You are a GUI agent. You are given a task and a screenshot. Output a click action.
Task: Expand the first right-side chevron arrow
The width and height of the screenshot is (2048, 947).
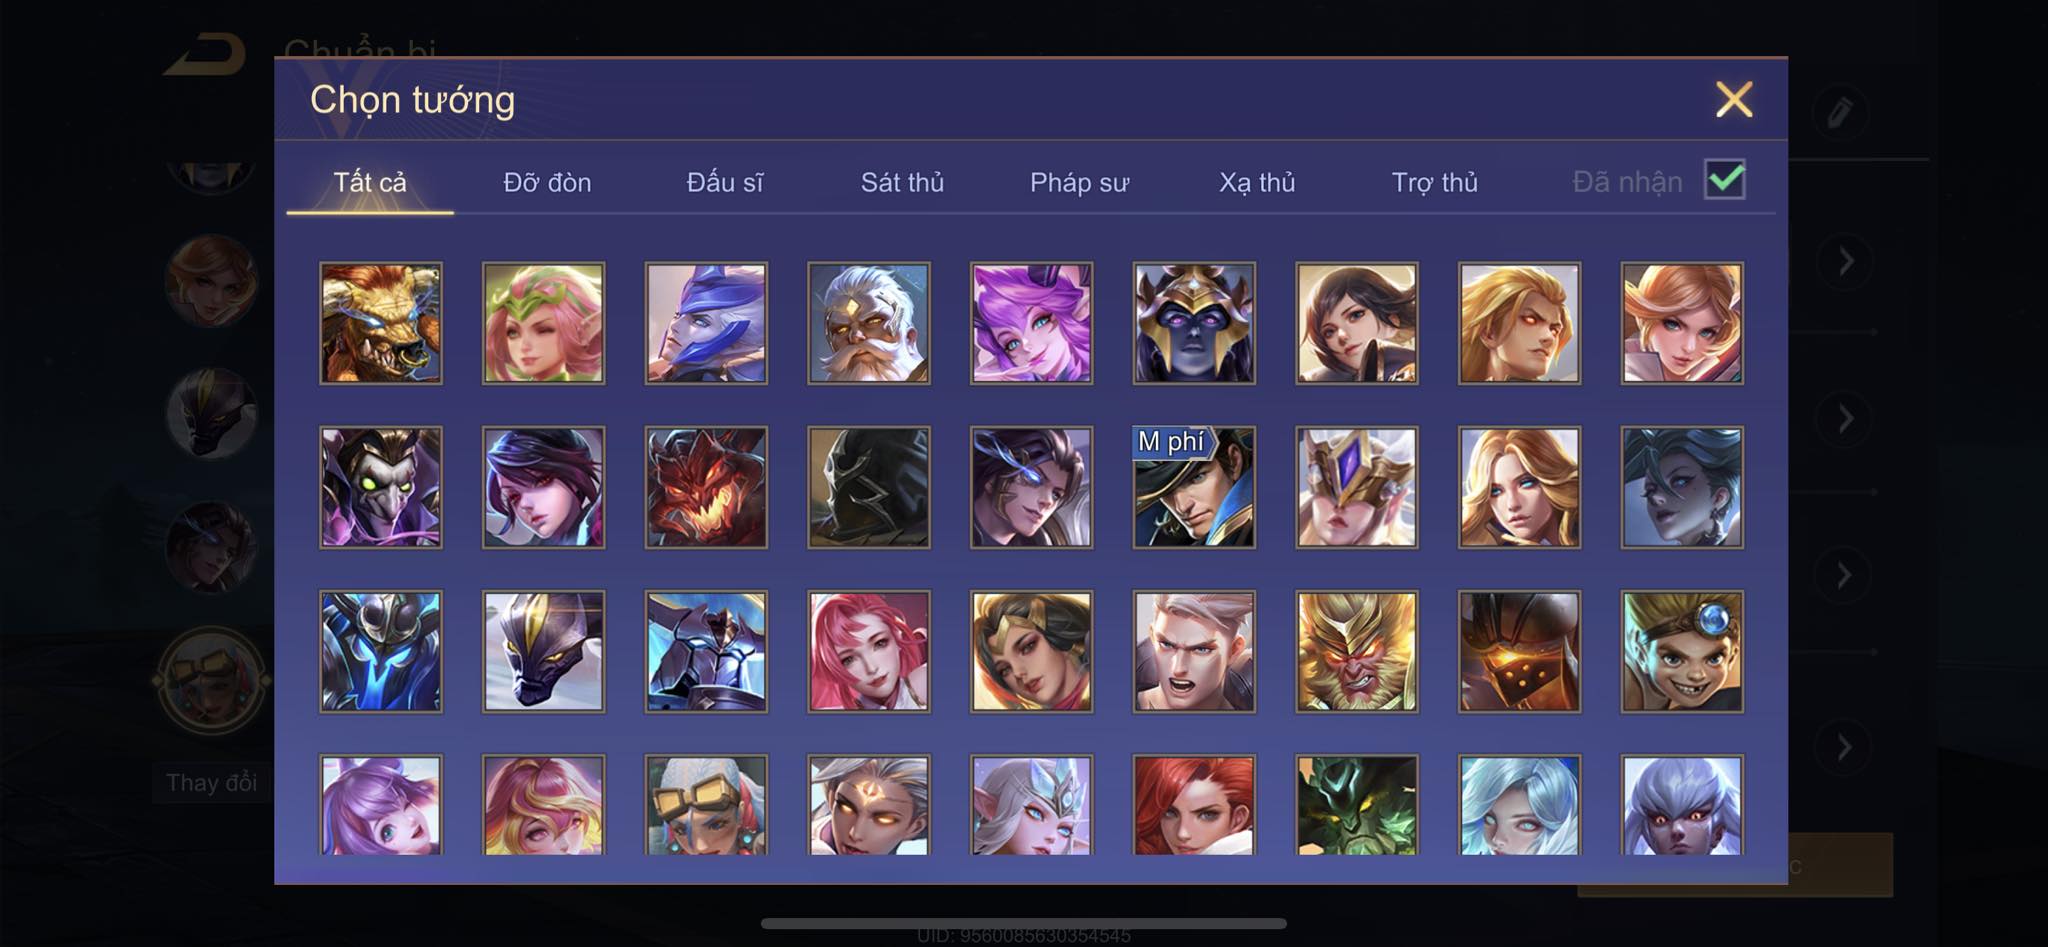pyautogui.click(x=1846, y=262)
